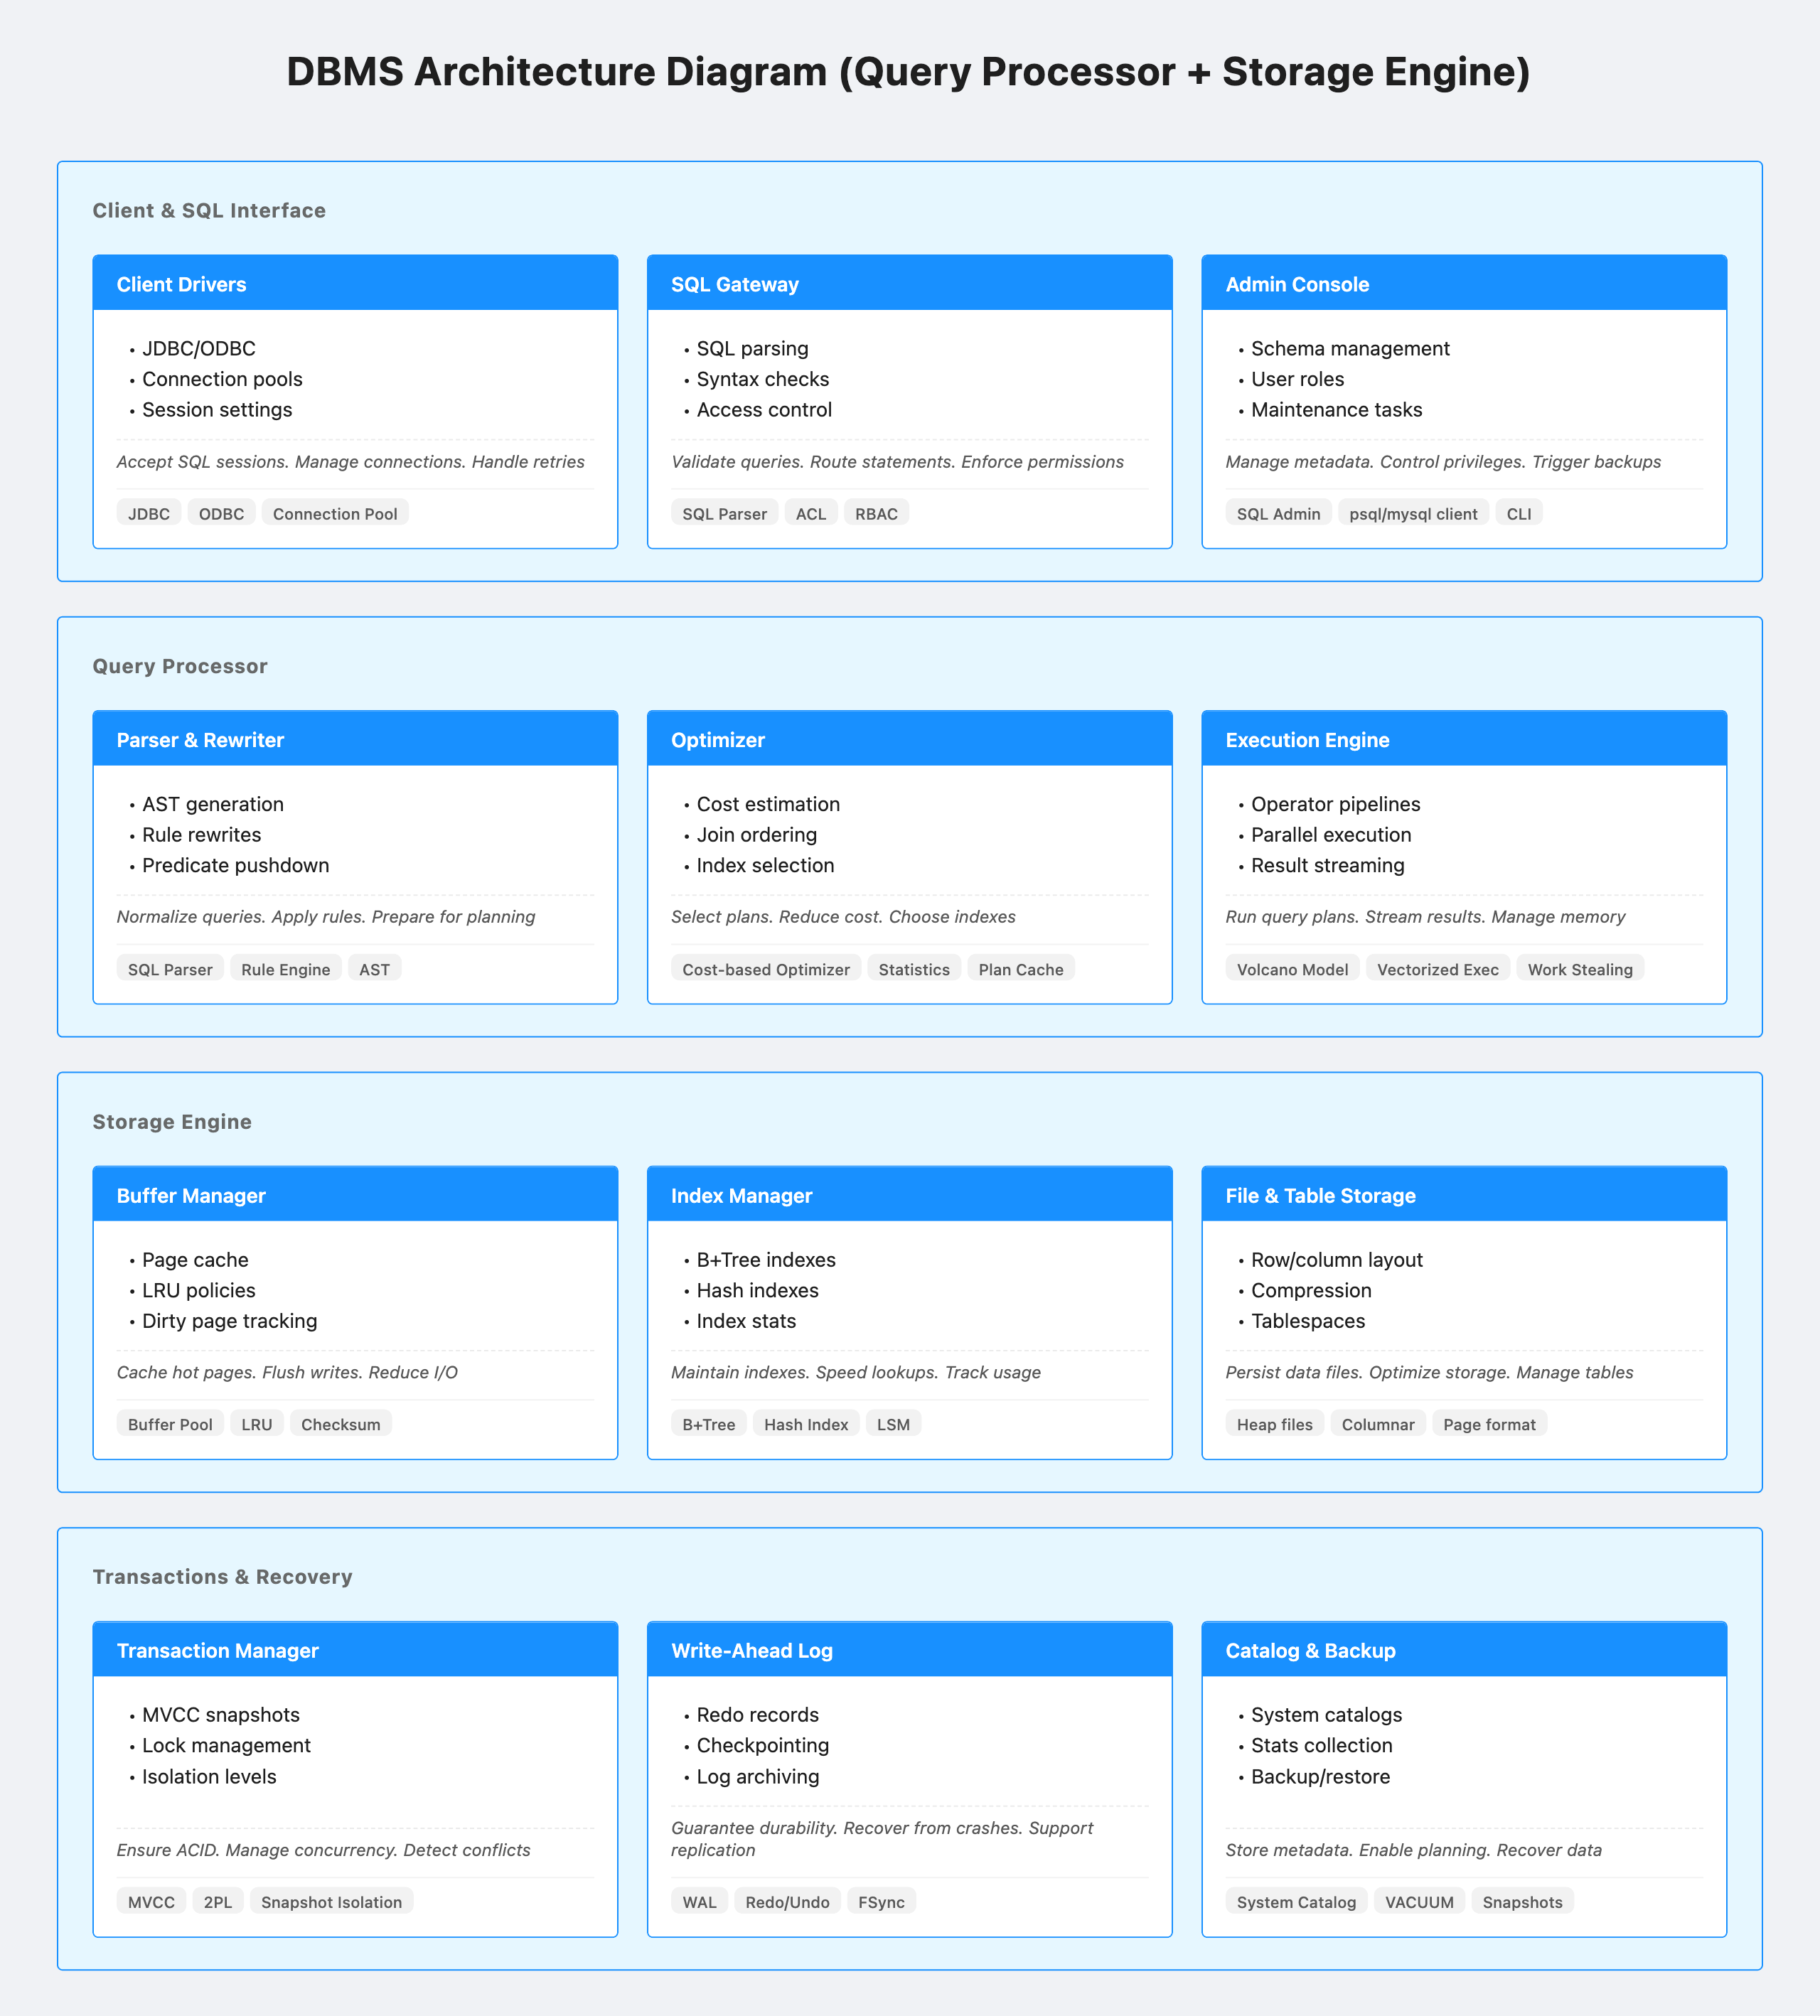Image resolution: width=1820 pixels, height=2016 pixels.
Task: Select the SQL Gateway header
Action: (909, 284)
